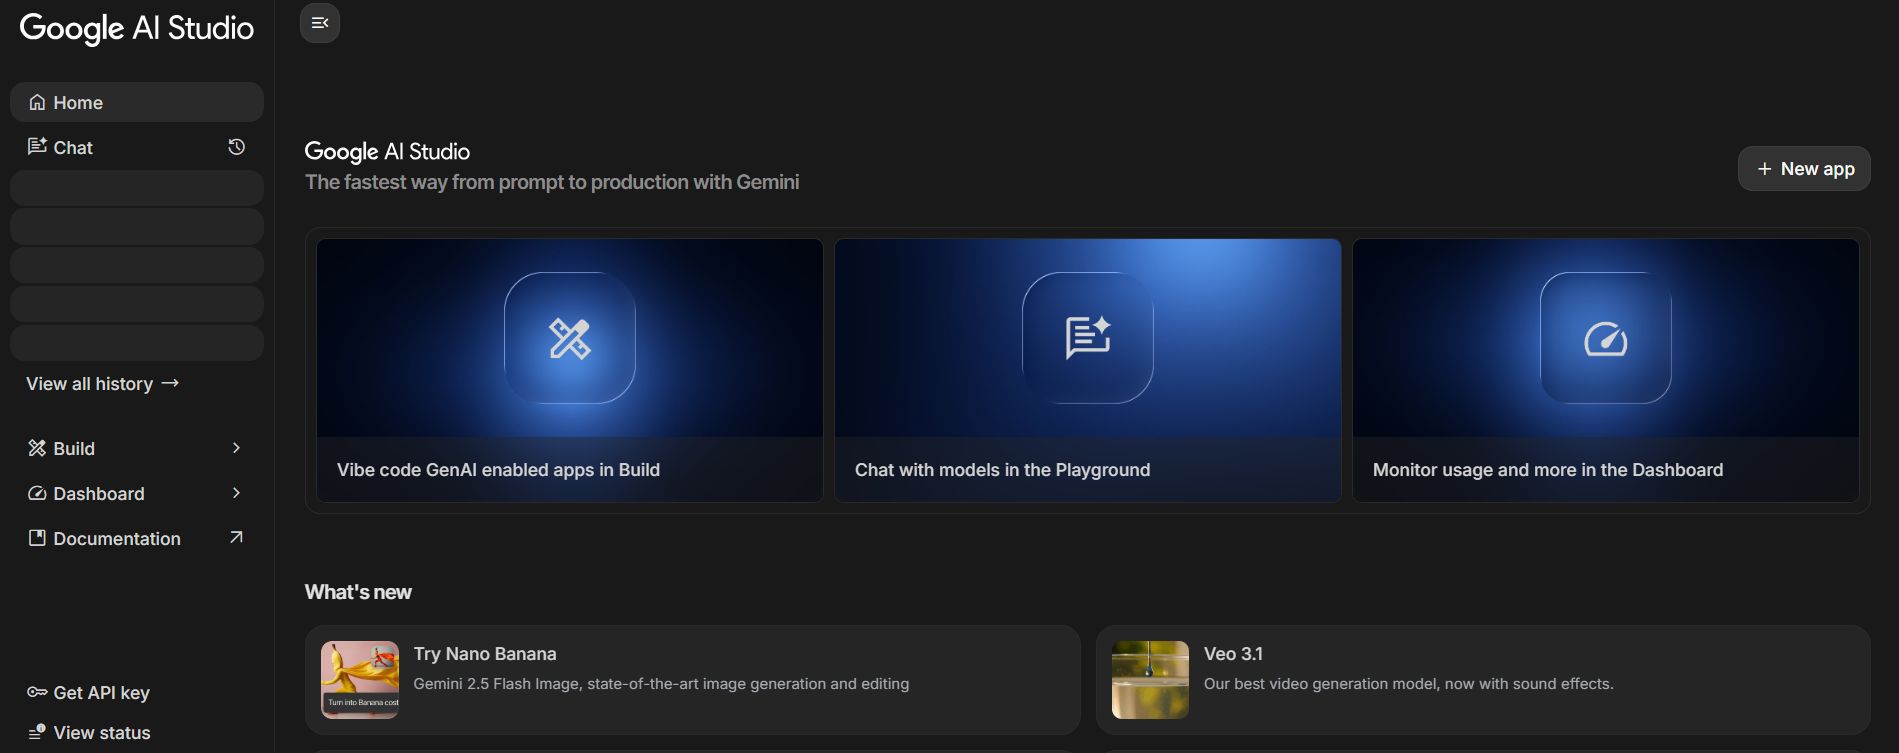Click the Dashboard gauge icon in sidebar
Viewport: 1899px width, 753px height.
pos(37,493)
